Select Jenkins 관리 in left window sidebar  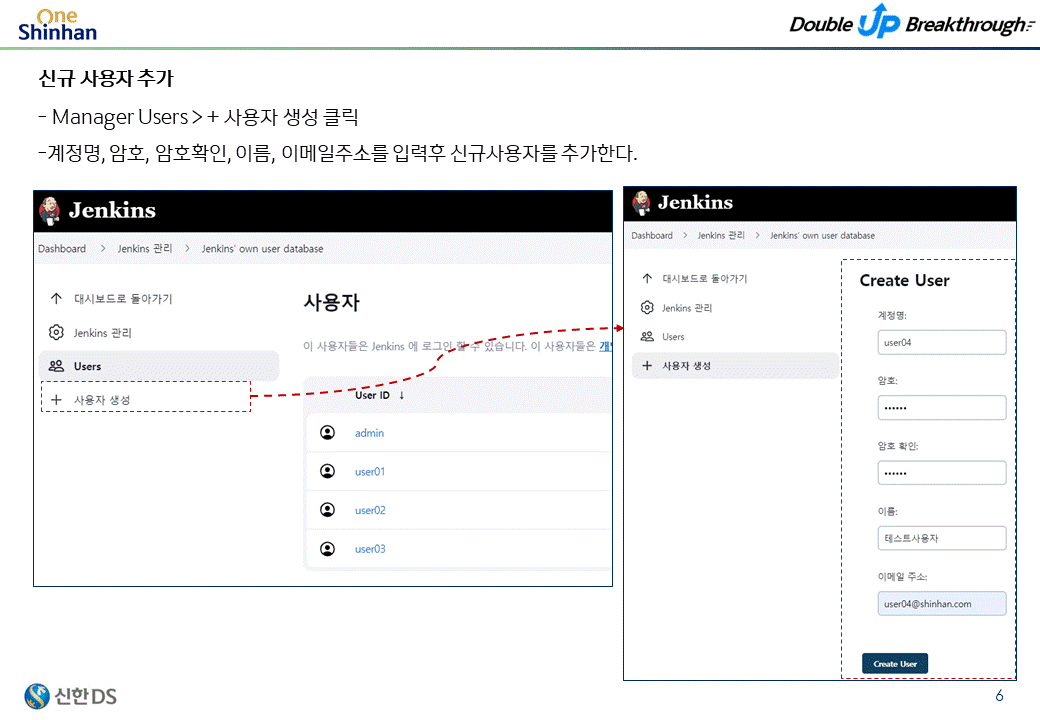(x=103, y=333)
